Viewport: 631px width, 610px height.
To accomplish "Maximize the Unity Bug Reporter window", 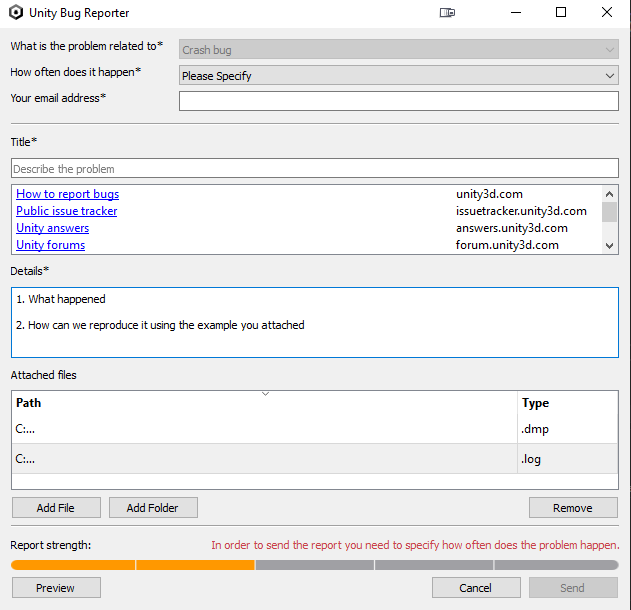I will coord(561,13).
